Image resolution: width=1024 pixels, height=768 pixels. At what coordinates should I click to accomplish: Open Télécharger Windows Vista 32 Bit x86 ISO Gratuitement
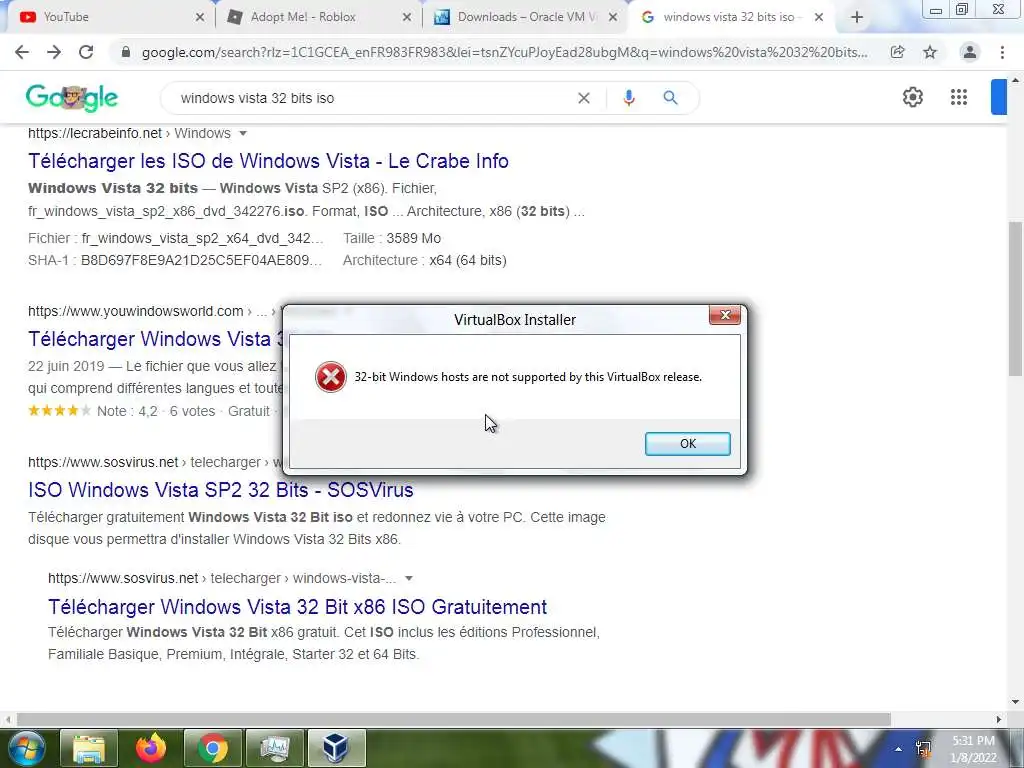click(x=297, y=607)
